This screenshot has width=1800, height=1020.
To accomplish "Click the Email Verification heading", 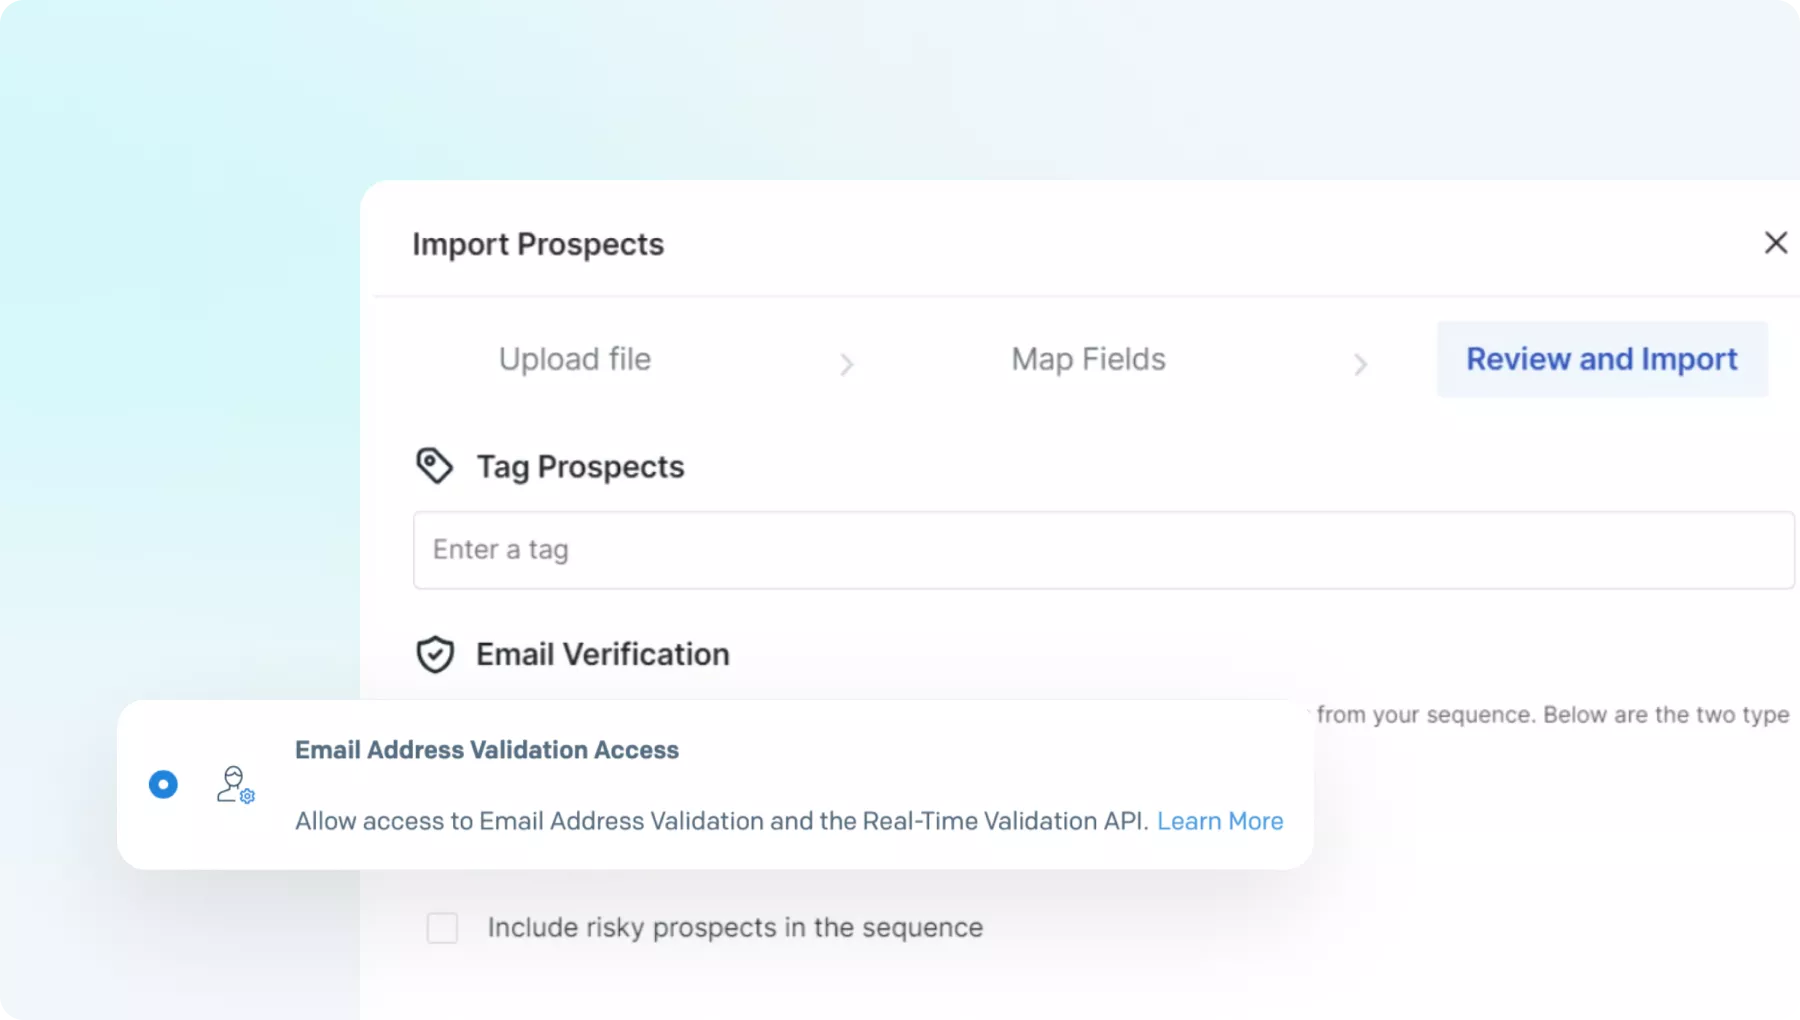I will point(602,655).
